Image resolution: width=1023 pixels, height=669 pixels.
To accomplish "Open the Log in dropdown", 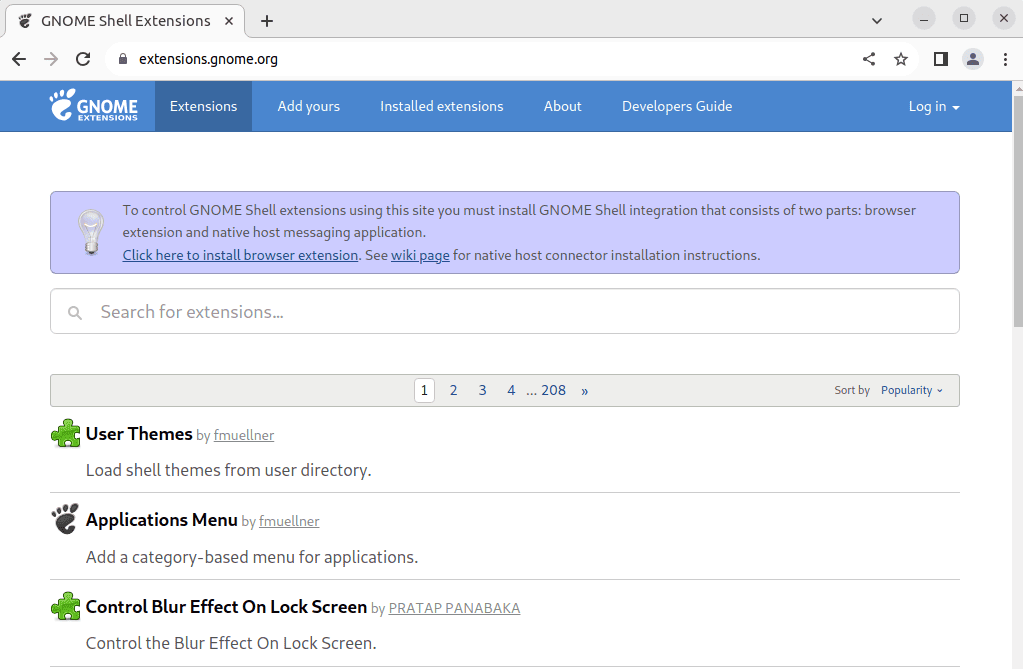I will pos(932,106).
